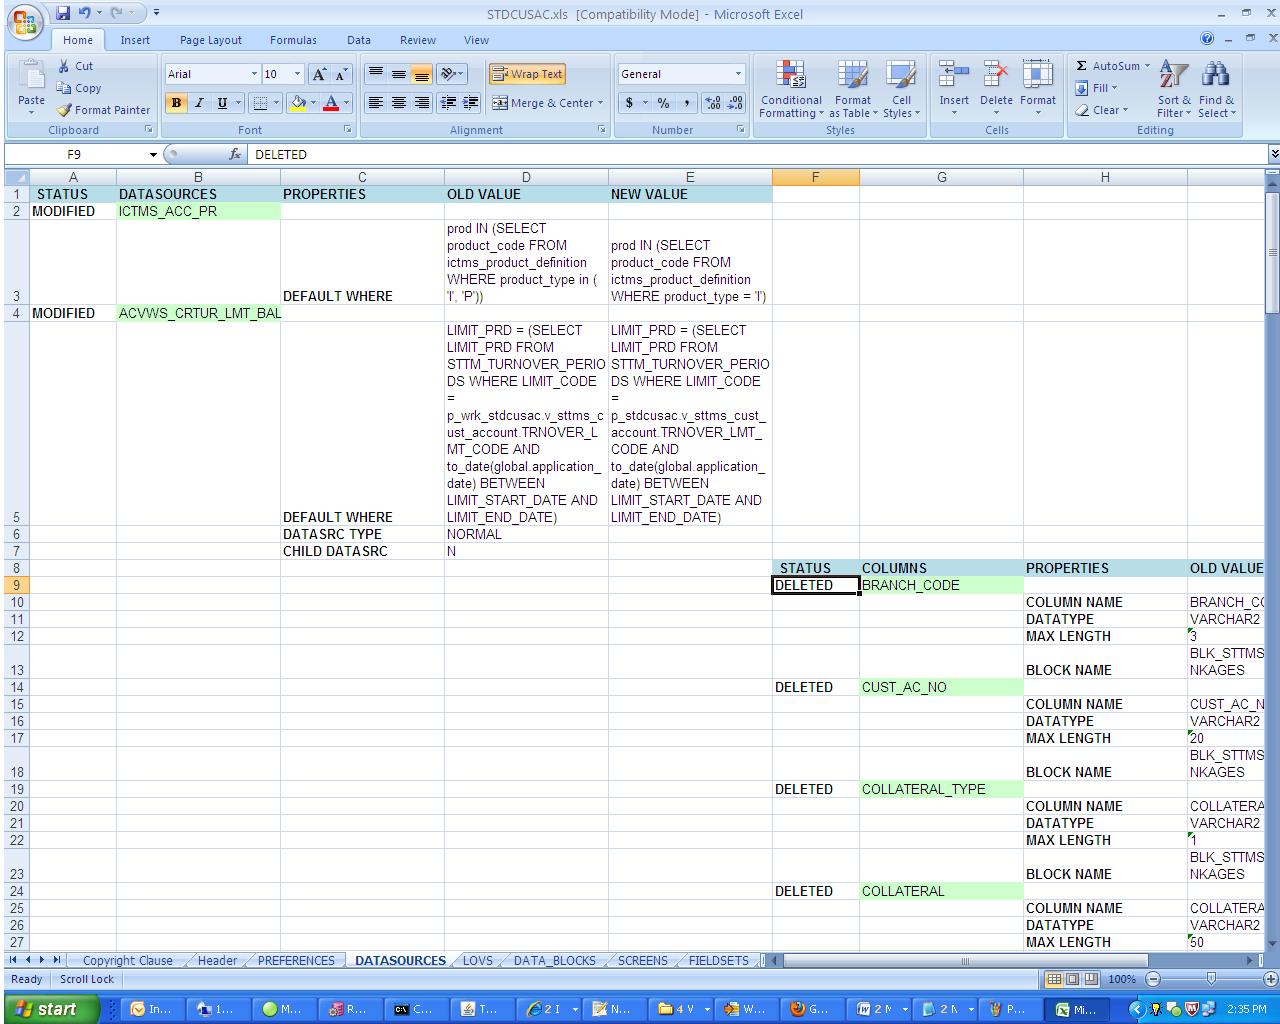Save the workbook from Quick Access toolbar
The height and width of the screenshot is (1024, 1280).
63,13
